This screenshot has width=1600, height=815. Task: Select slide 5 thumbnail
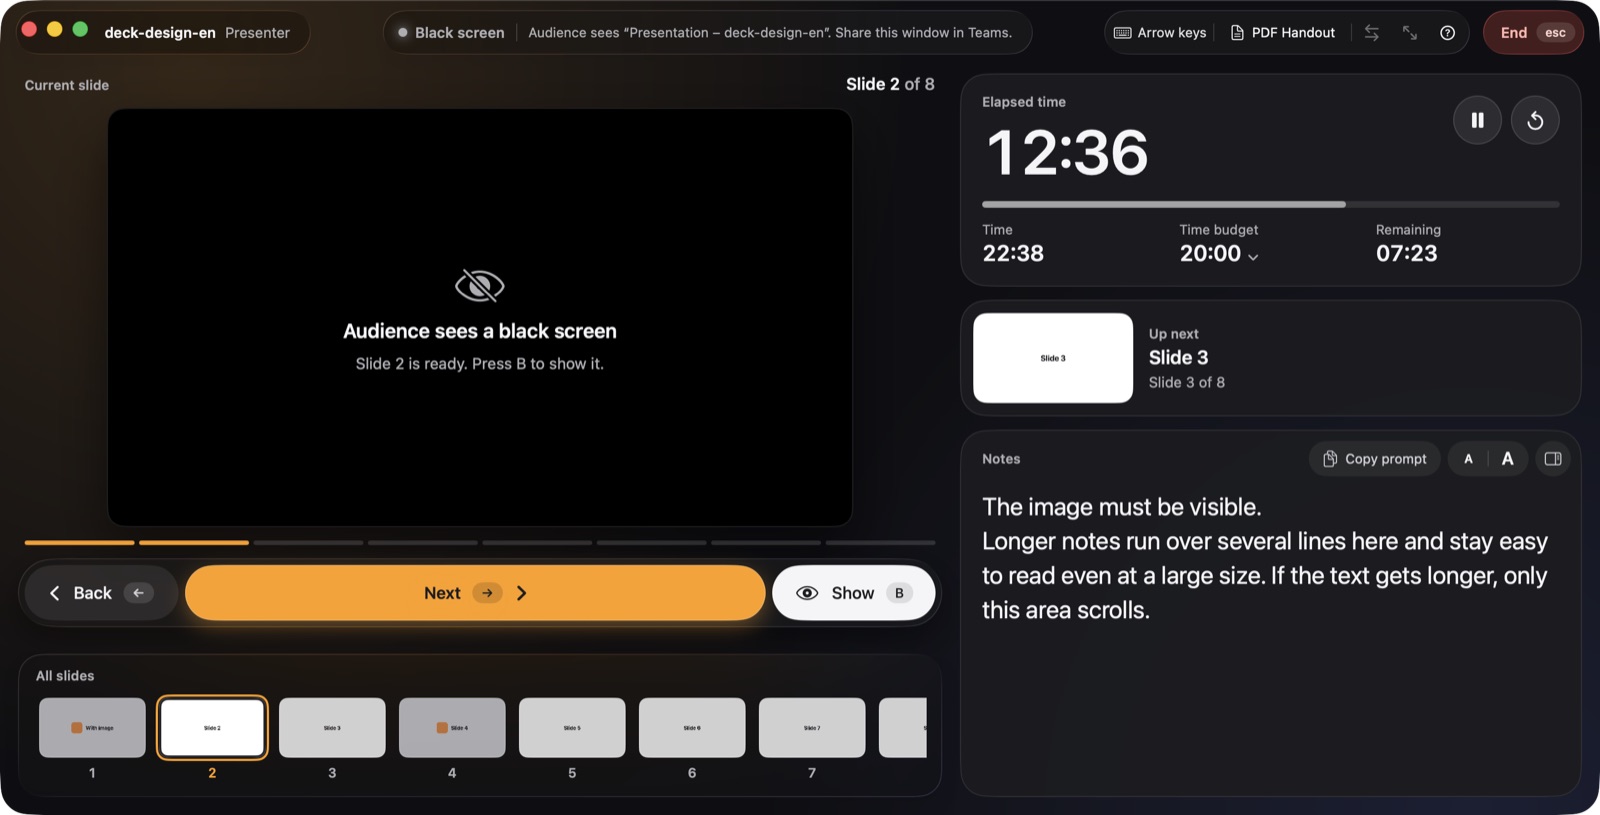pos(572,728)
